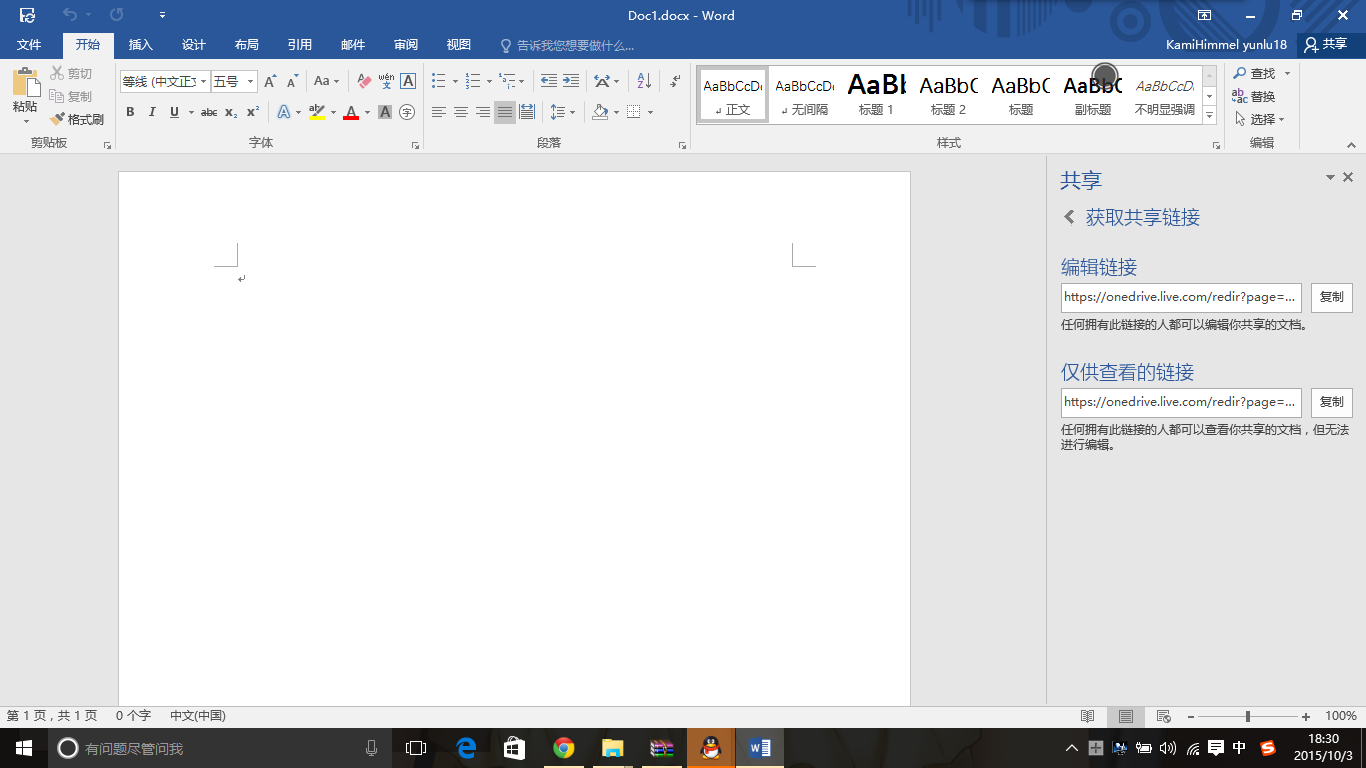Click the Increase Indent icon

pyautogui.click(x=570, y=81)
